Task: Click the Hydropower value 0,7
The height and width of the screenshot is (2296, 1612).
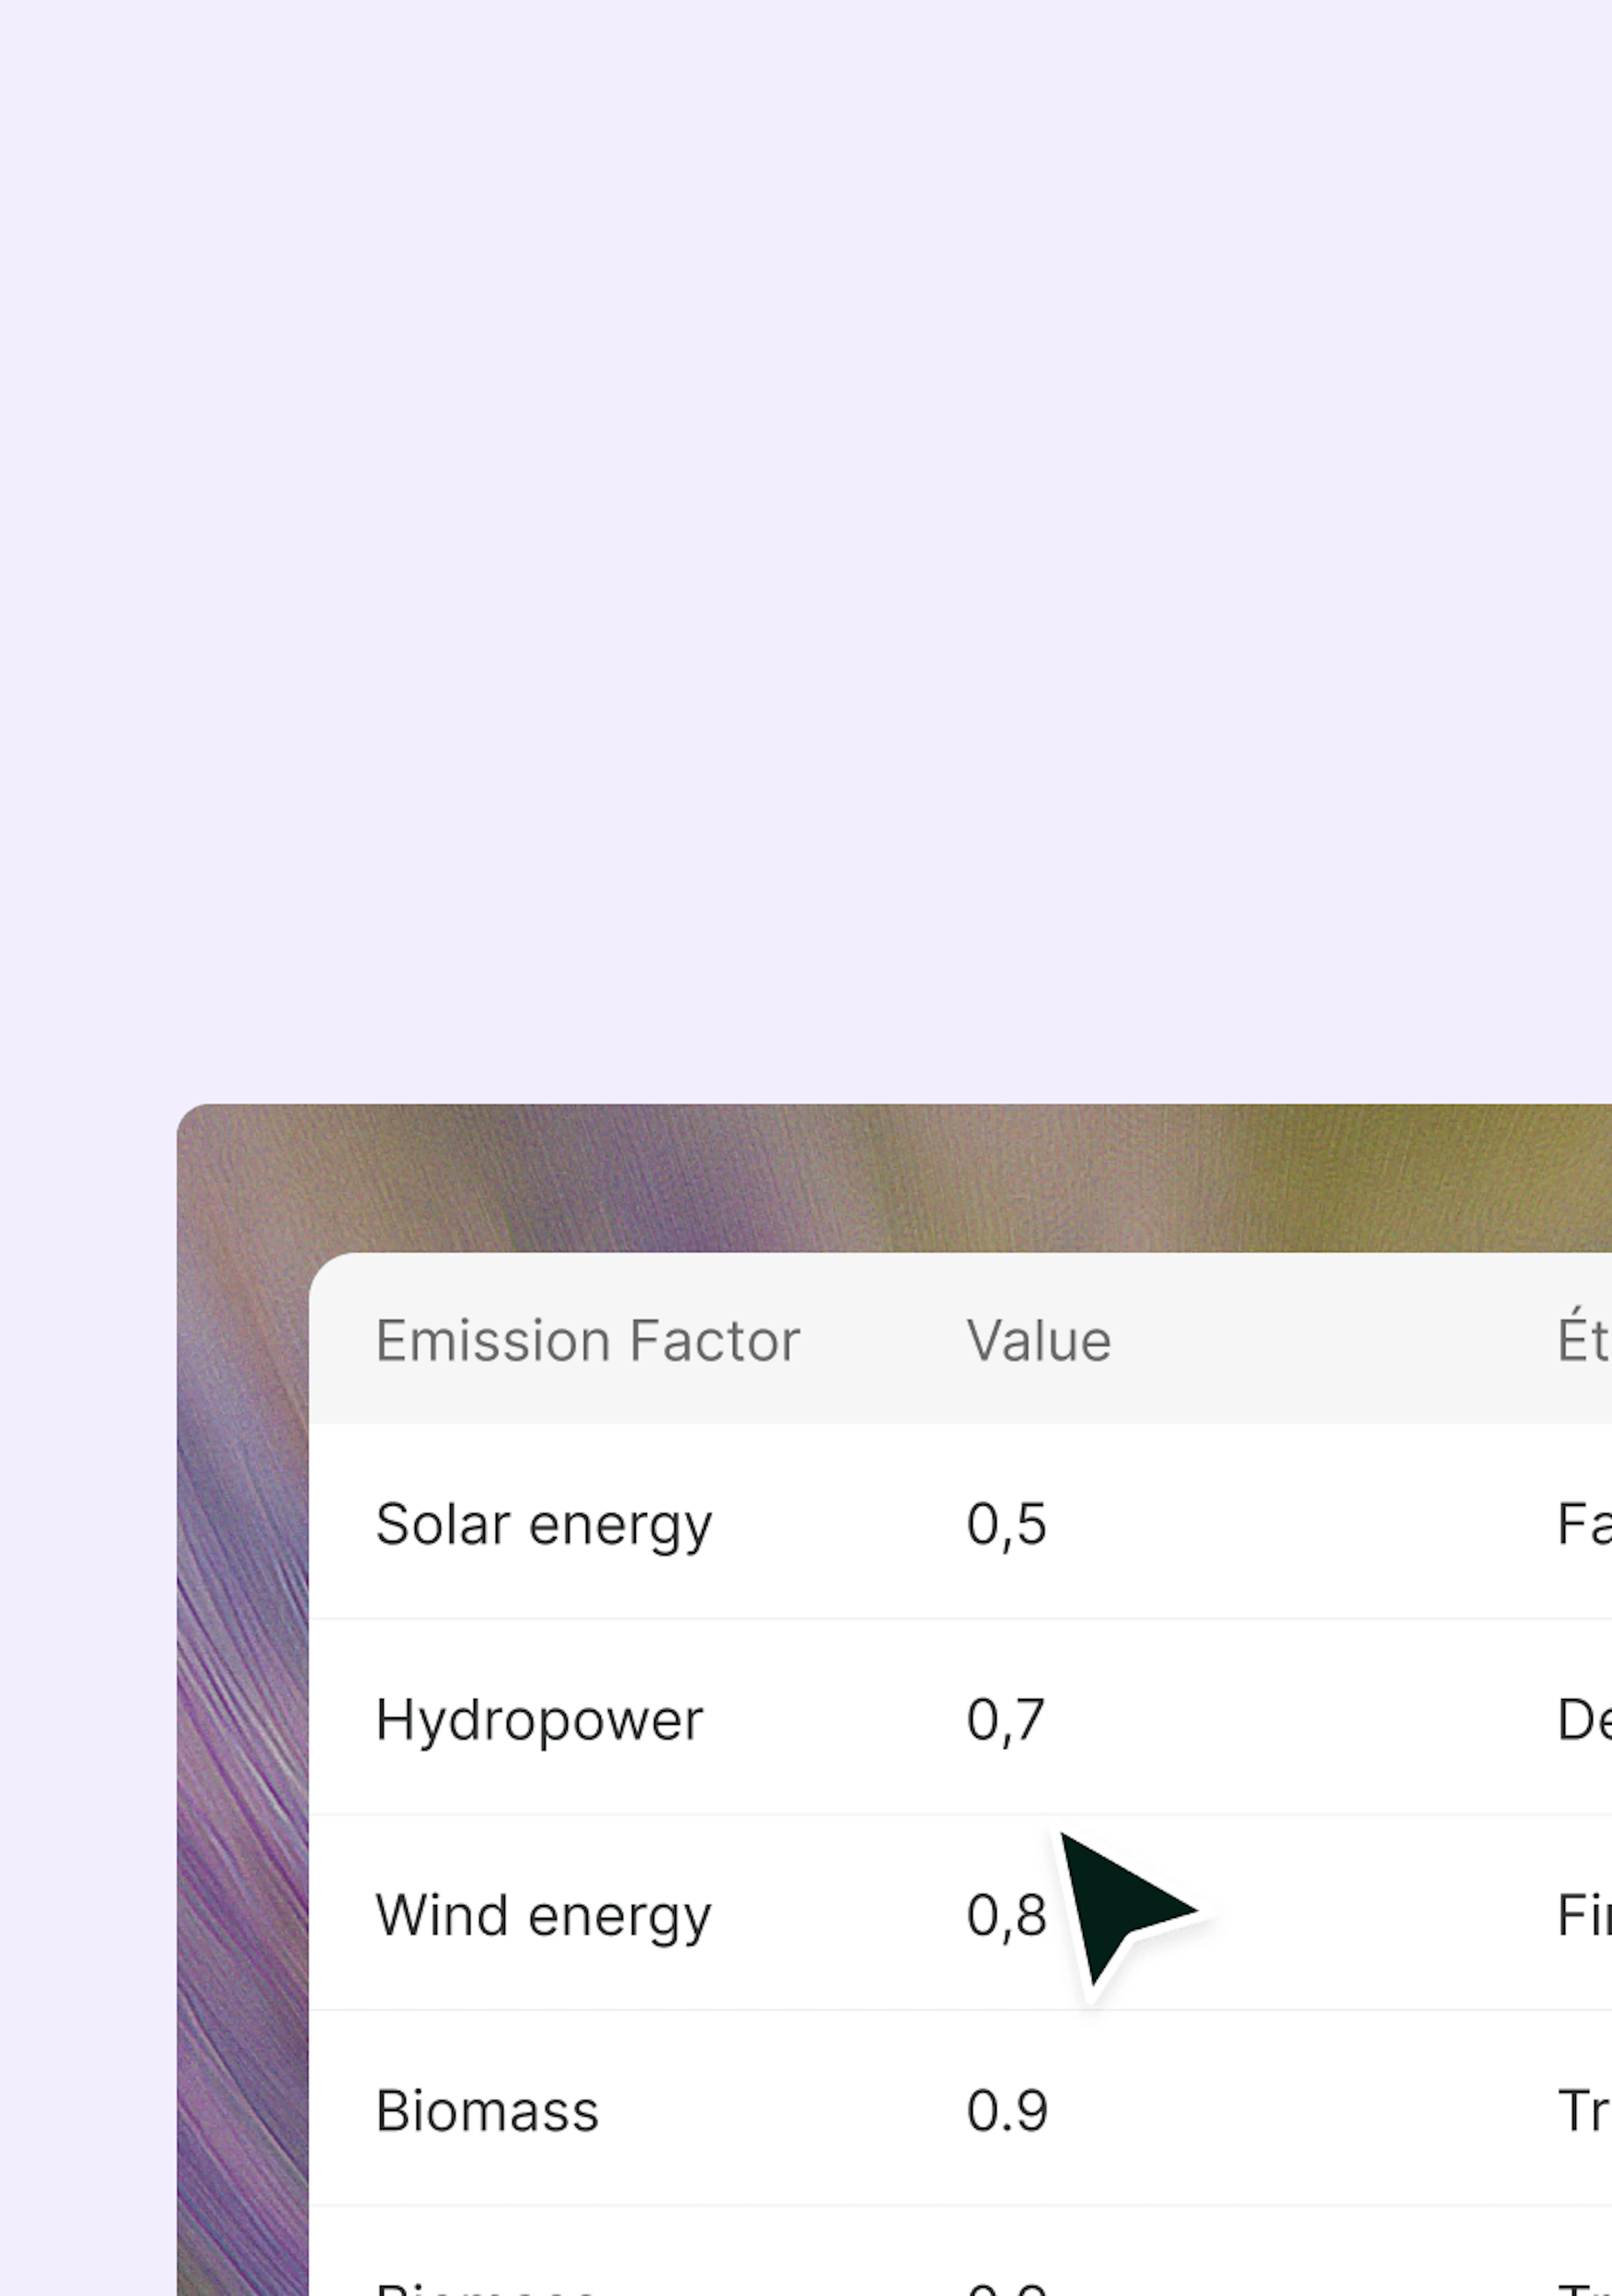Action: 1005,1720
